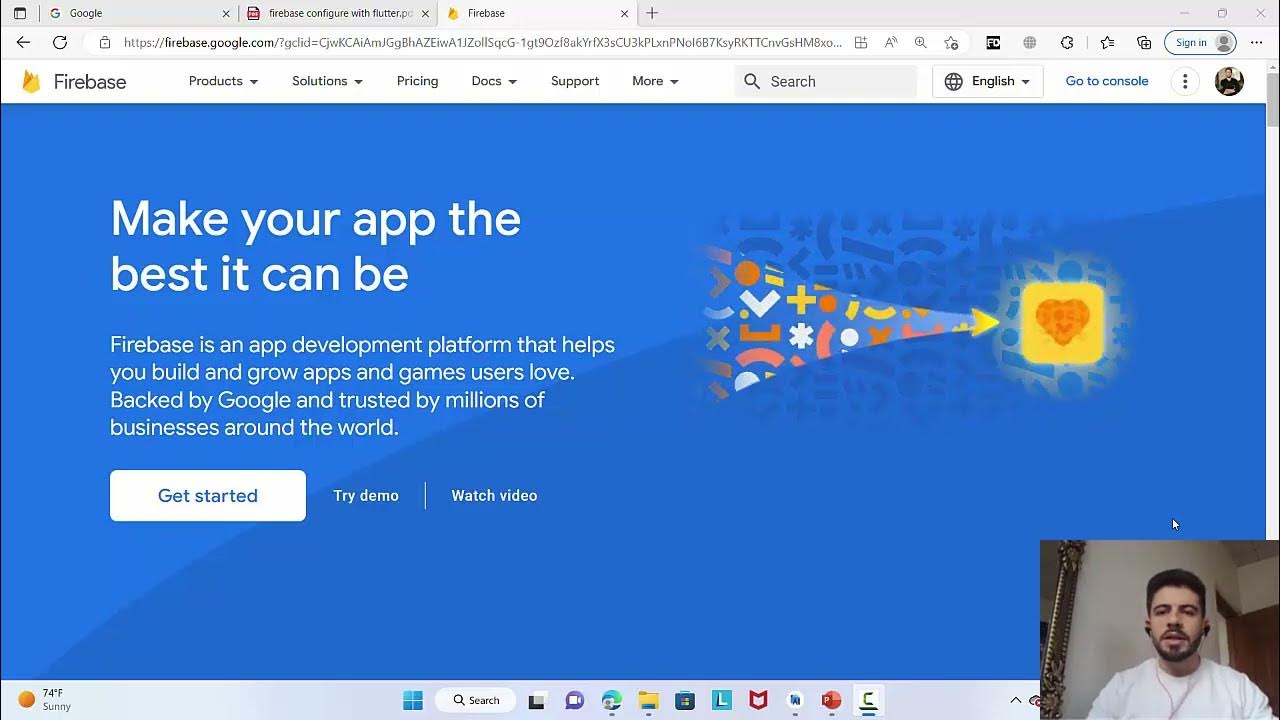Screen dimensions: 1280x720
Task: Open browser Collections
Action: [x=1144, y=42]
